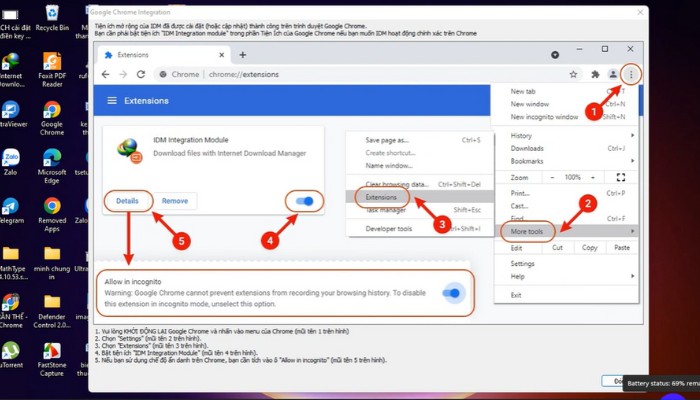700x400 pixels.
Task: Click Copy in the Edit row
Action: [589, 247]
